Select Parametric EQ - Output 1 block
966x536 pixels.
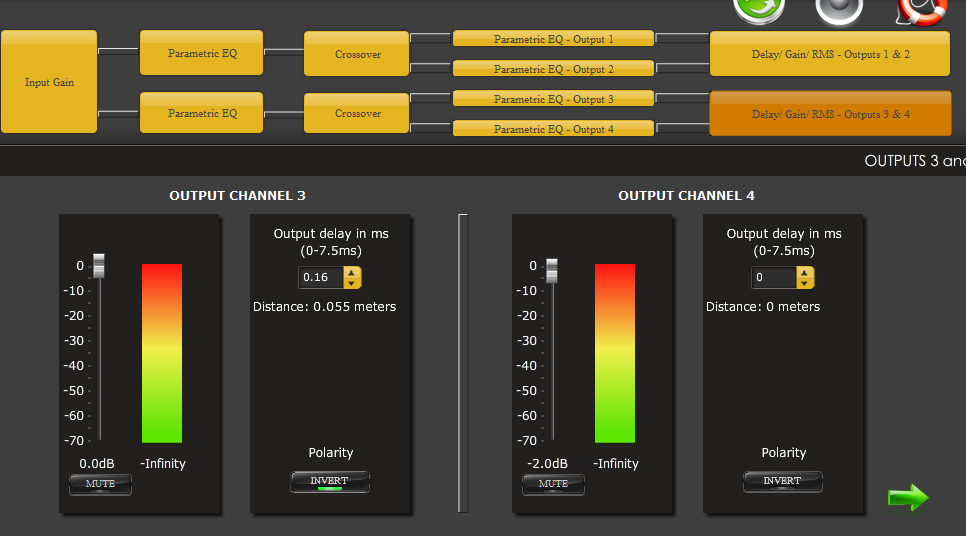553,39
